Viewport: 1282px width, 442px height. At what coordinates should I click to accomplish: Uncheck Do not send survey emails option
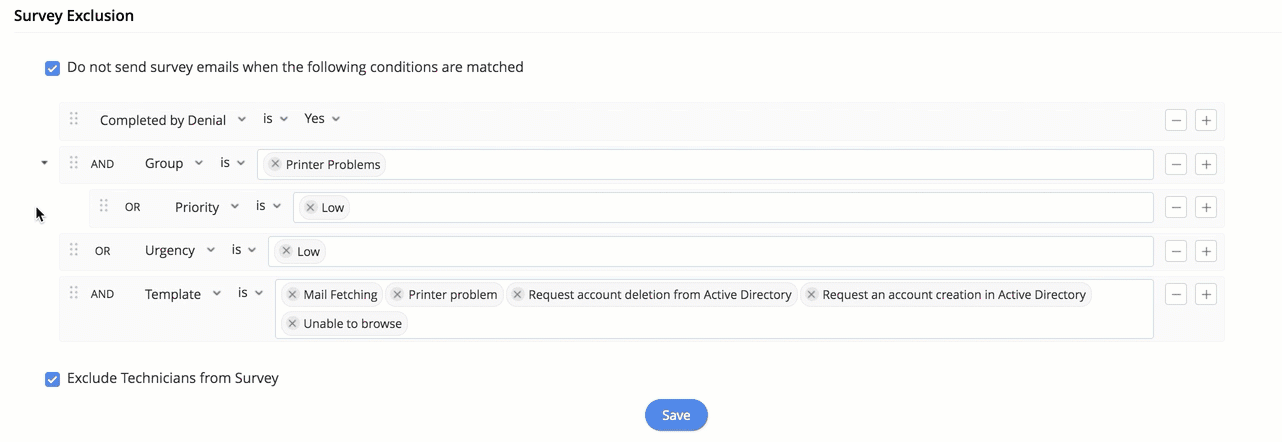pyautogui.click(x=53, y=69)
